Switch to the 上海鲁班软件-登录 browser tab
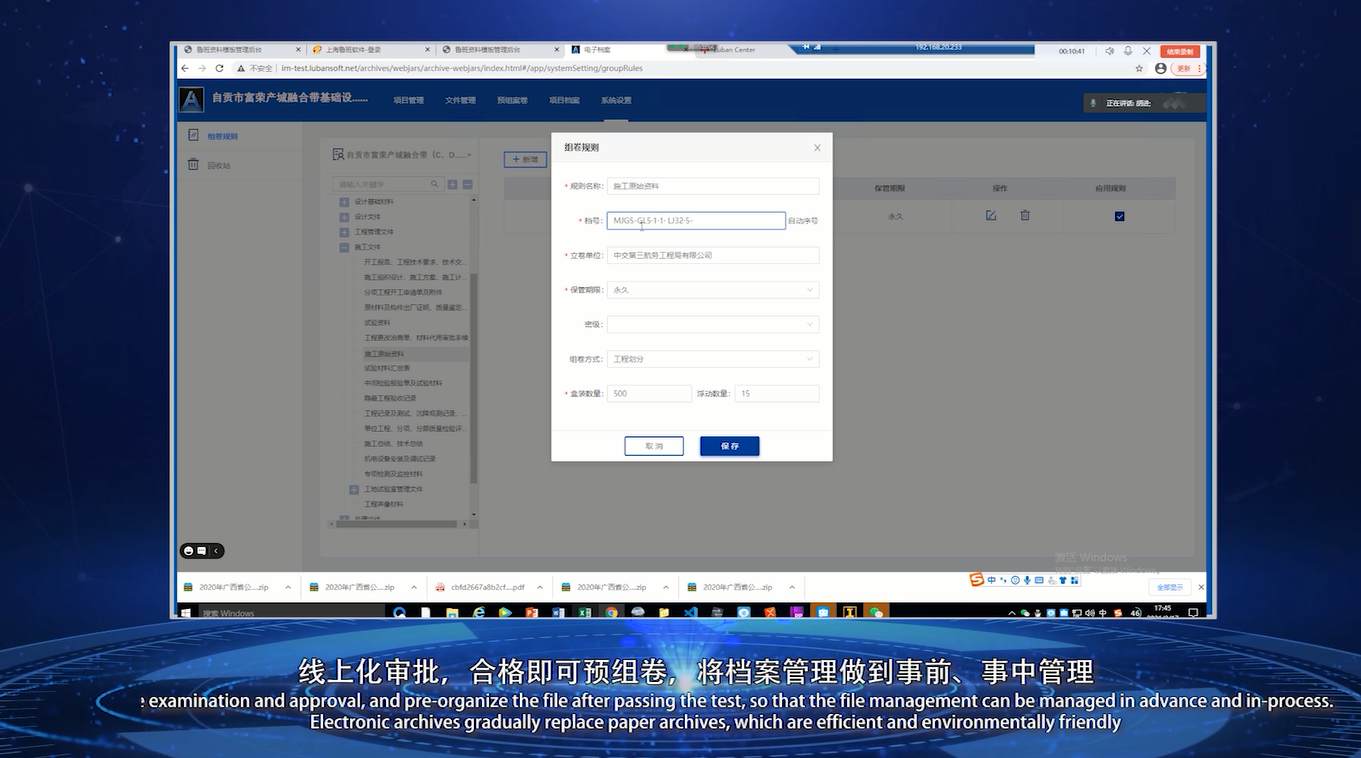 point(370,49)
